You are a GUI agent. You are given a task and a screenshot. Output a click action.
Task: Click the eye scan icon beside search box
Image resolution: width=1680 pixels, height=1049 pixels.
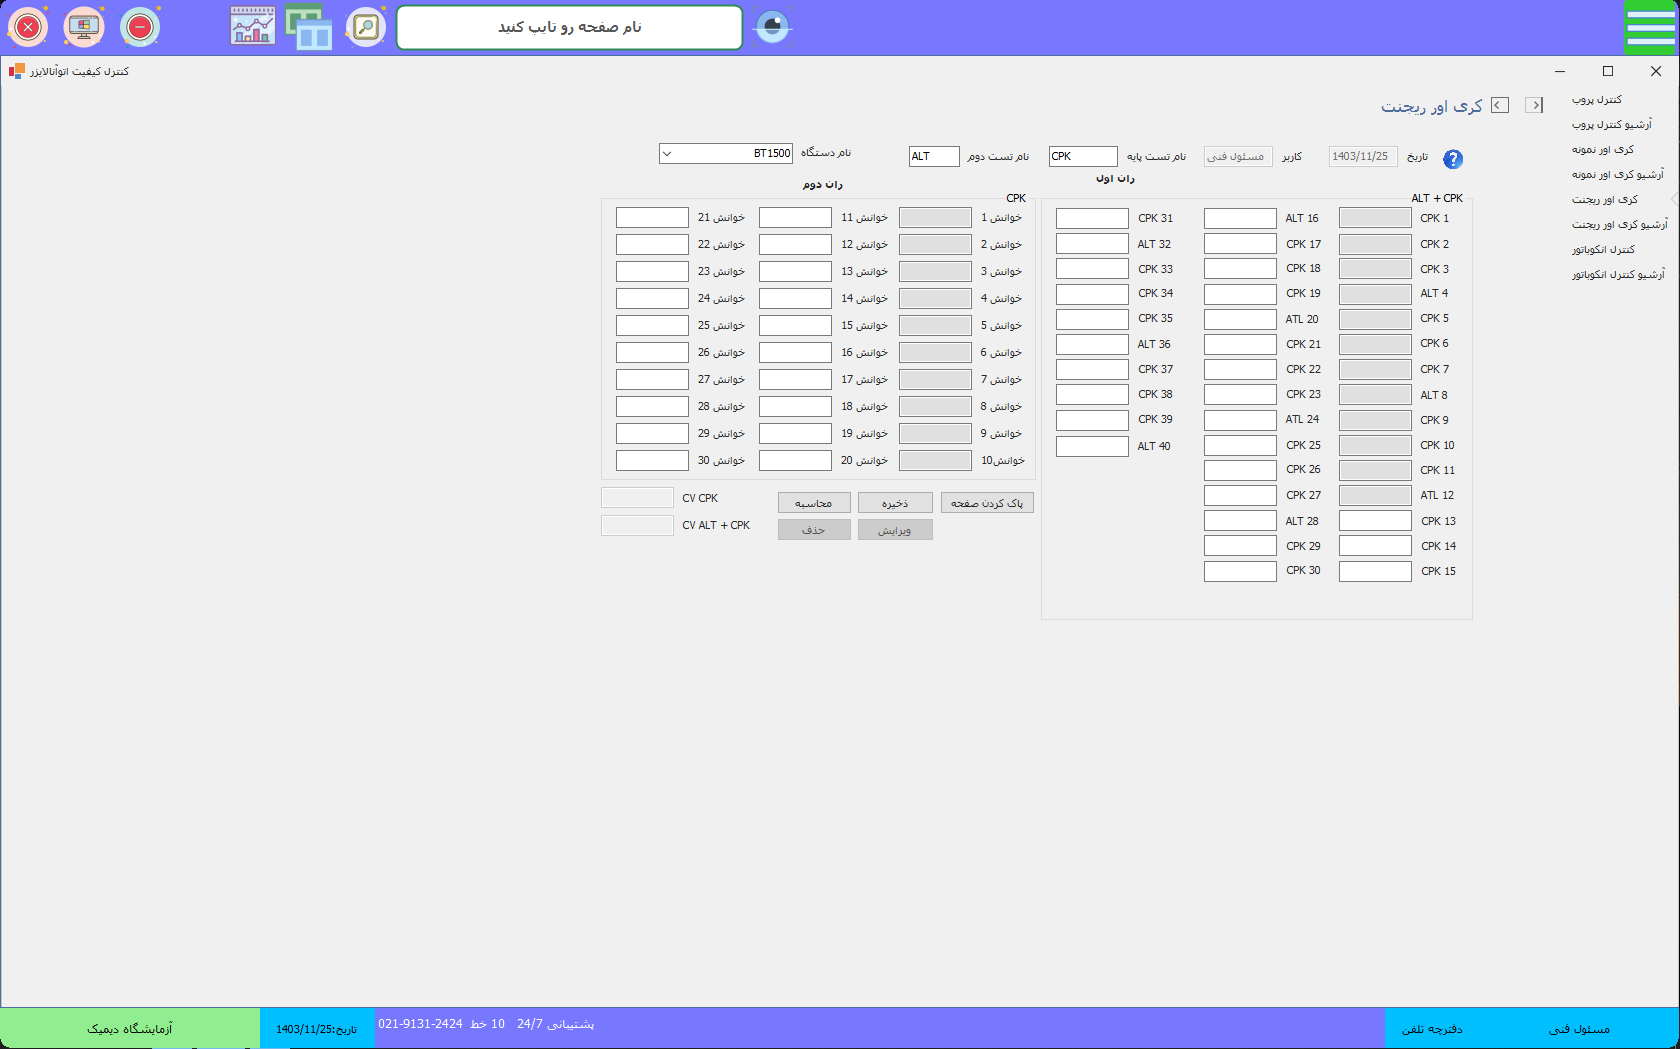click(x=772, y=27)
